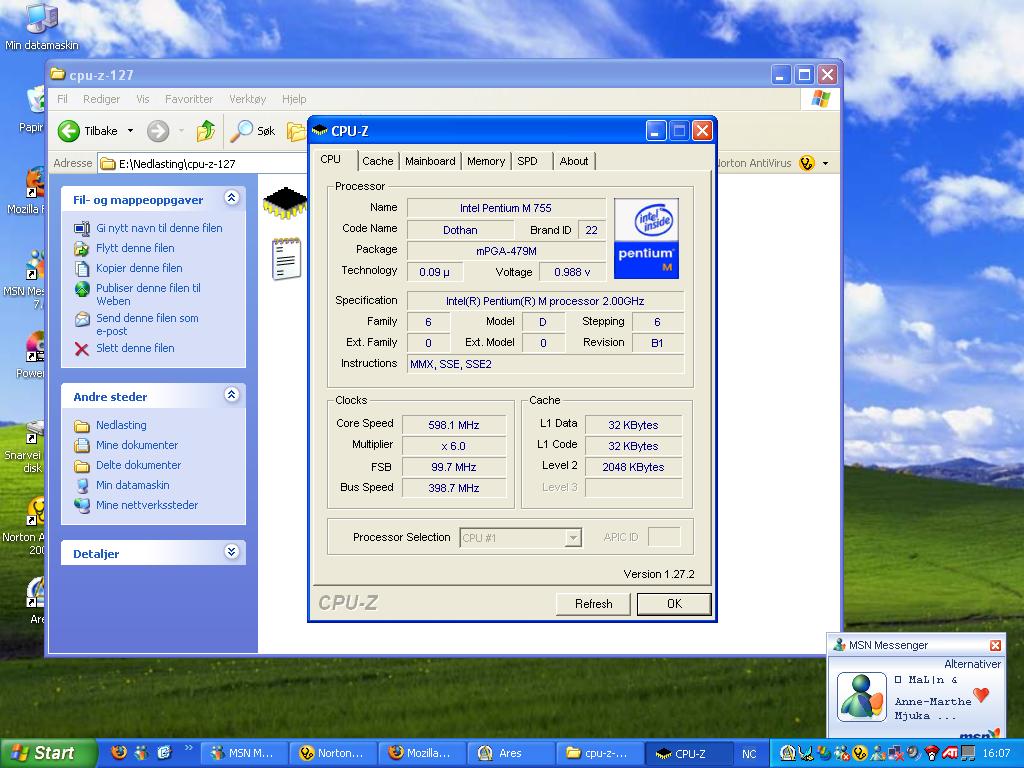1024x768 pixels.
Task: Collapse the Fil- og mappeoppgaver panel
Action: click(x=231, y=197)
